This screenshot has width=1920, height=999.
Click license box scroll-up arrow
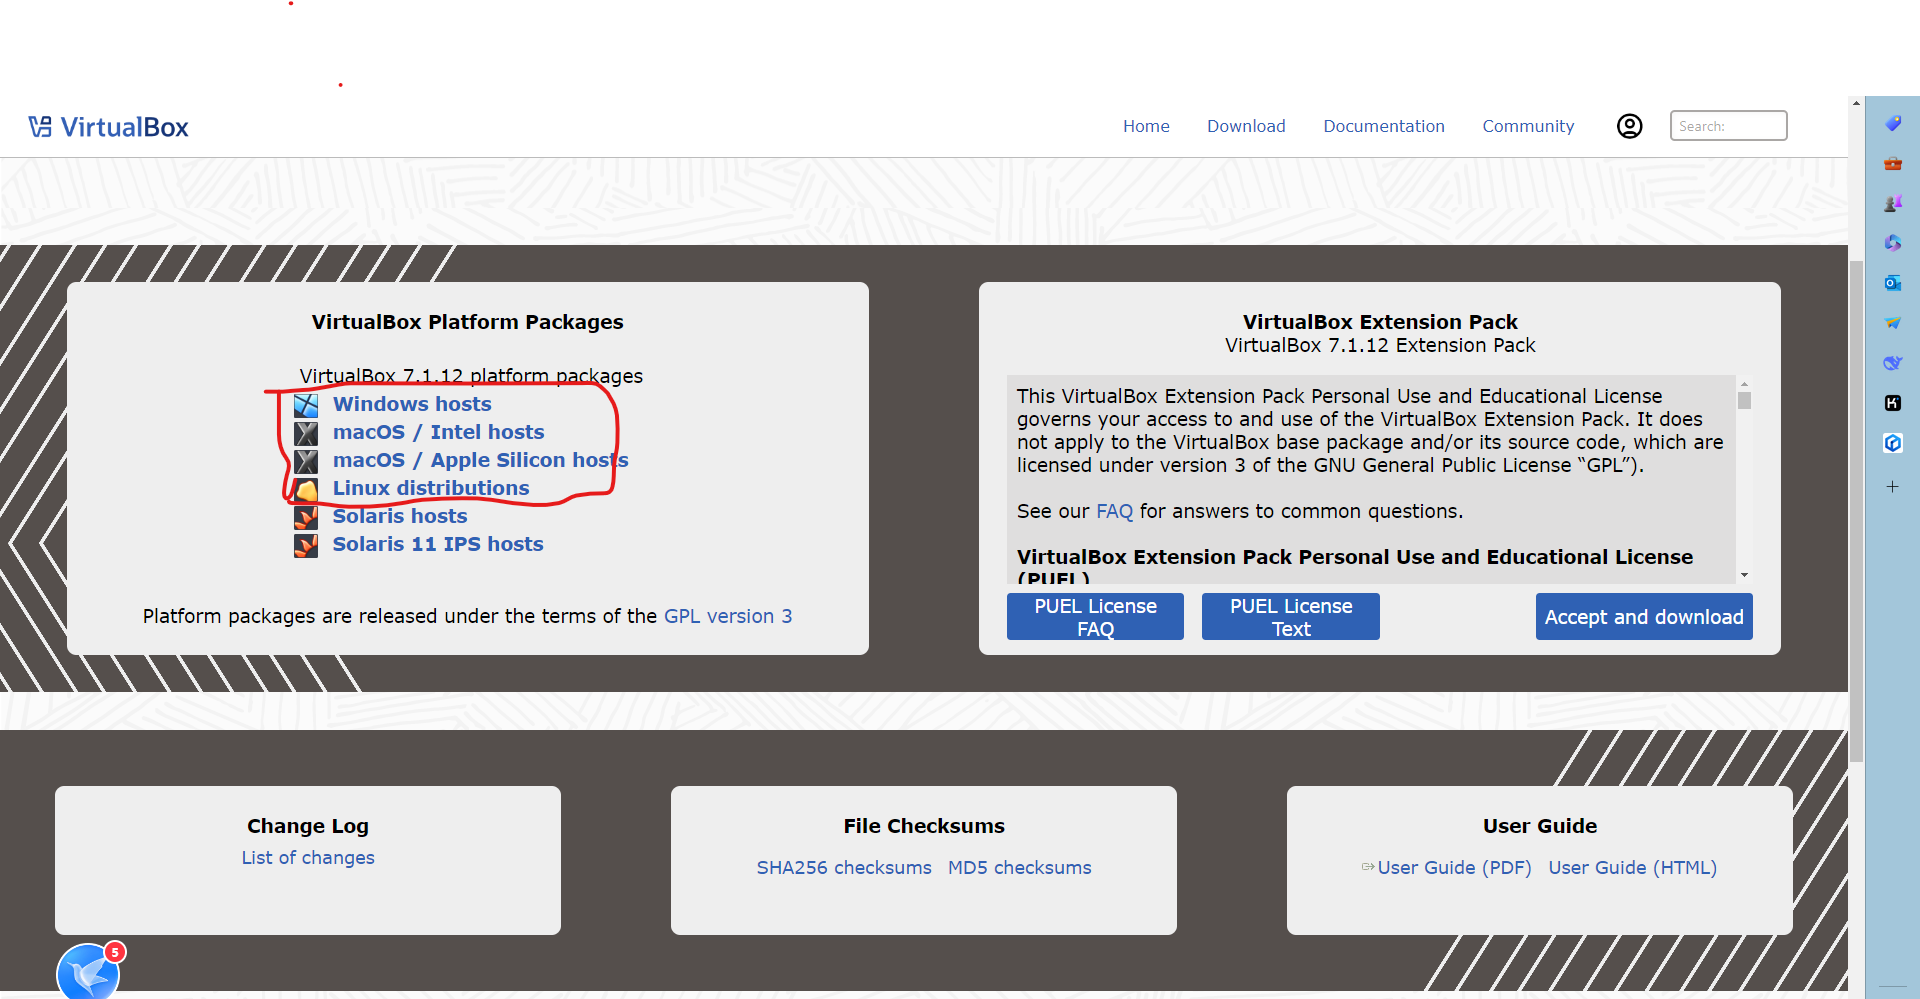coord(1744,383)
